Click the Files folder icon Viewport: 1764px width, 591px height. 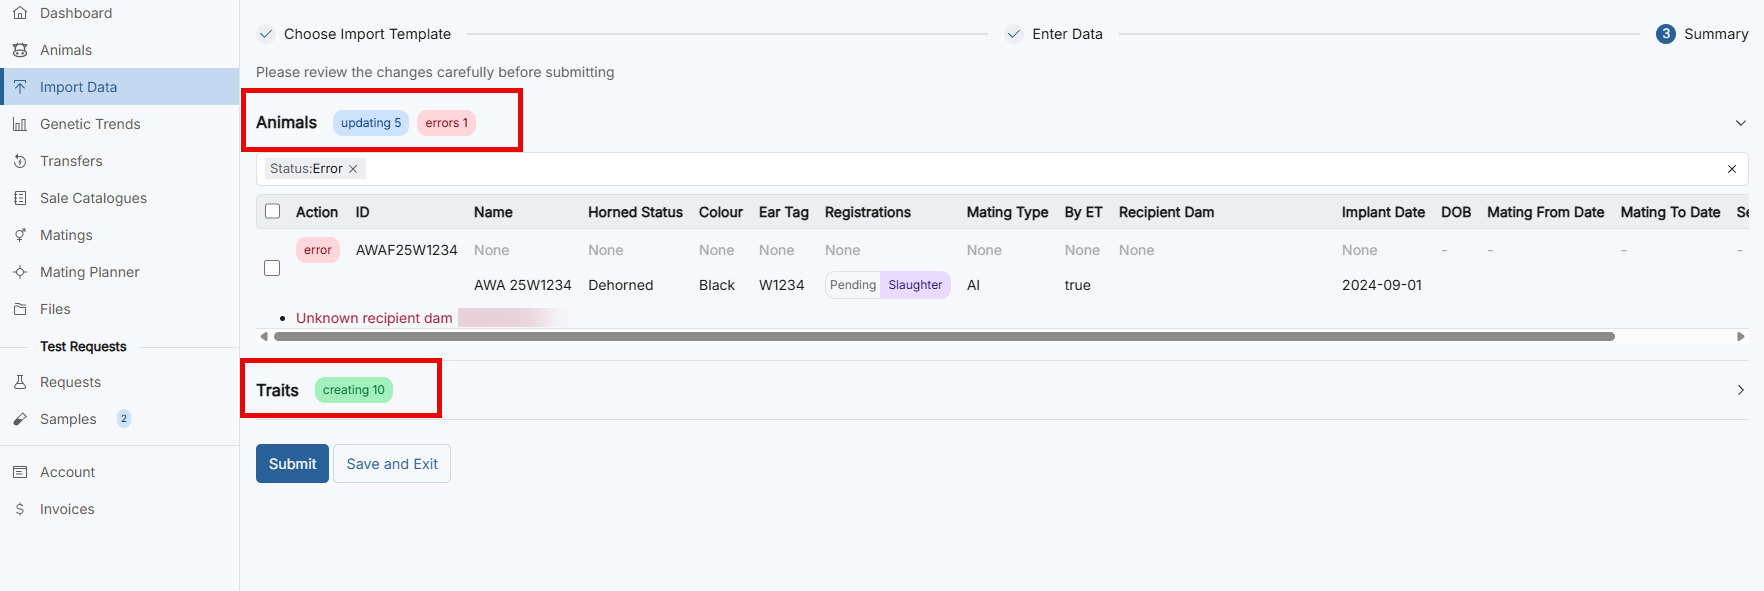pyautogui.click(x=20, y=309)
